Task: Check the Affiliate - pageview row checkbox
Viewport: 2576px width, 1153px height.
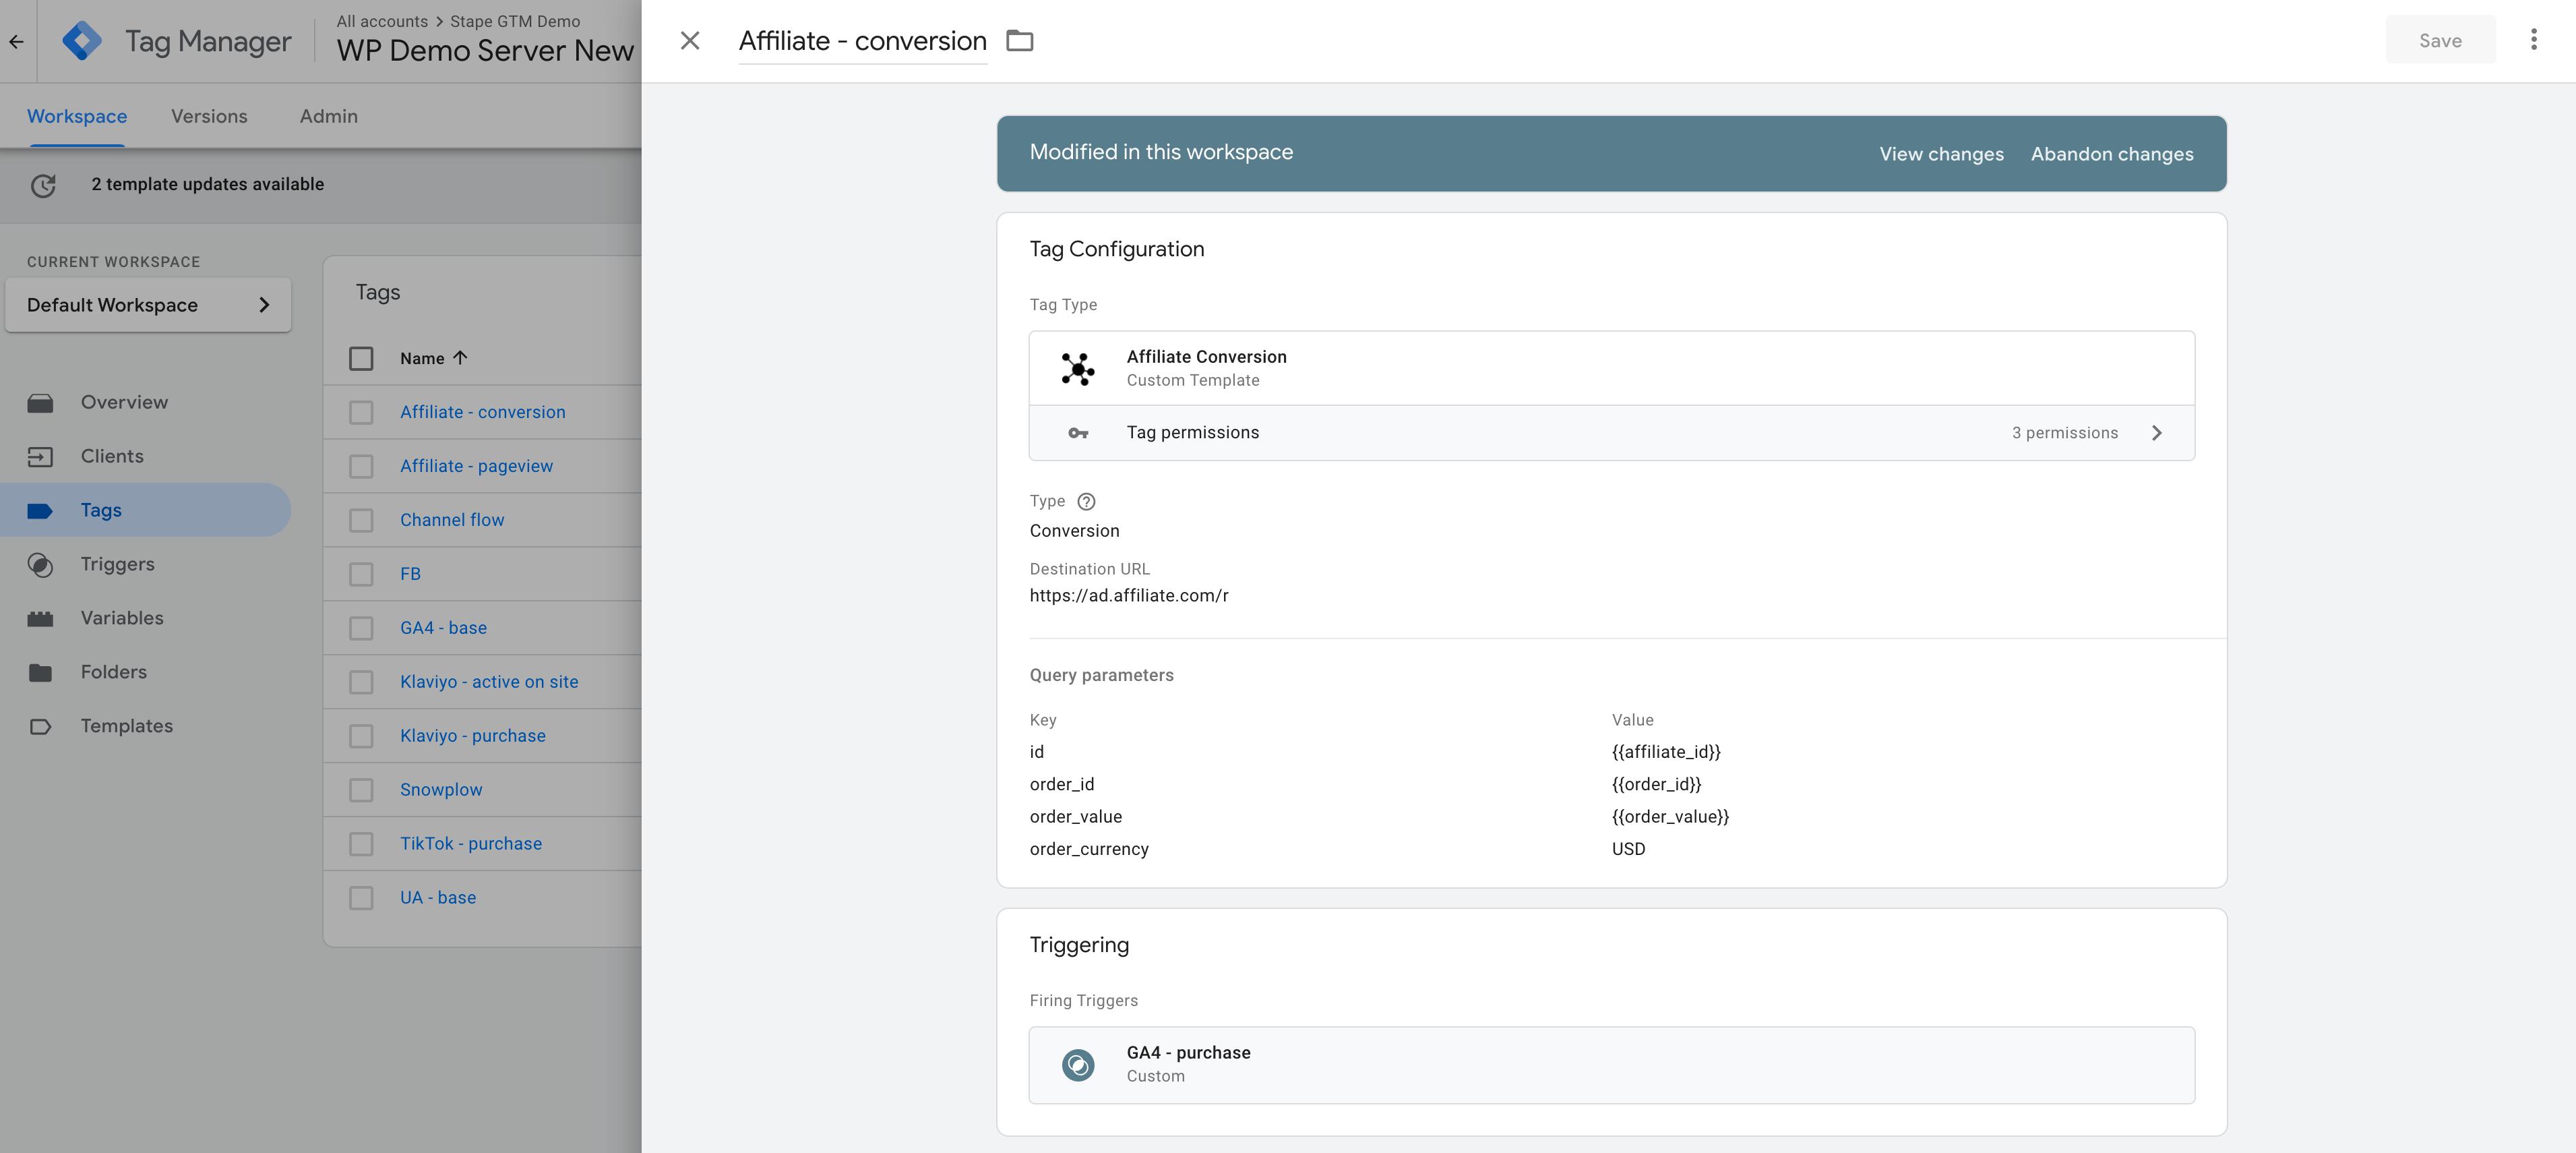Action: point(361,466)
